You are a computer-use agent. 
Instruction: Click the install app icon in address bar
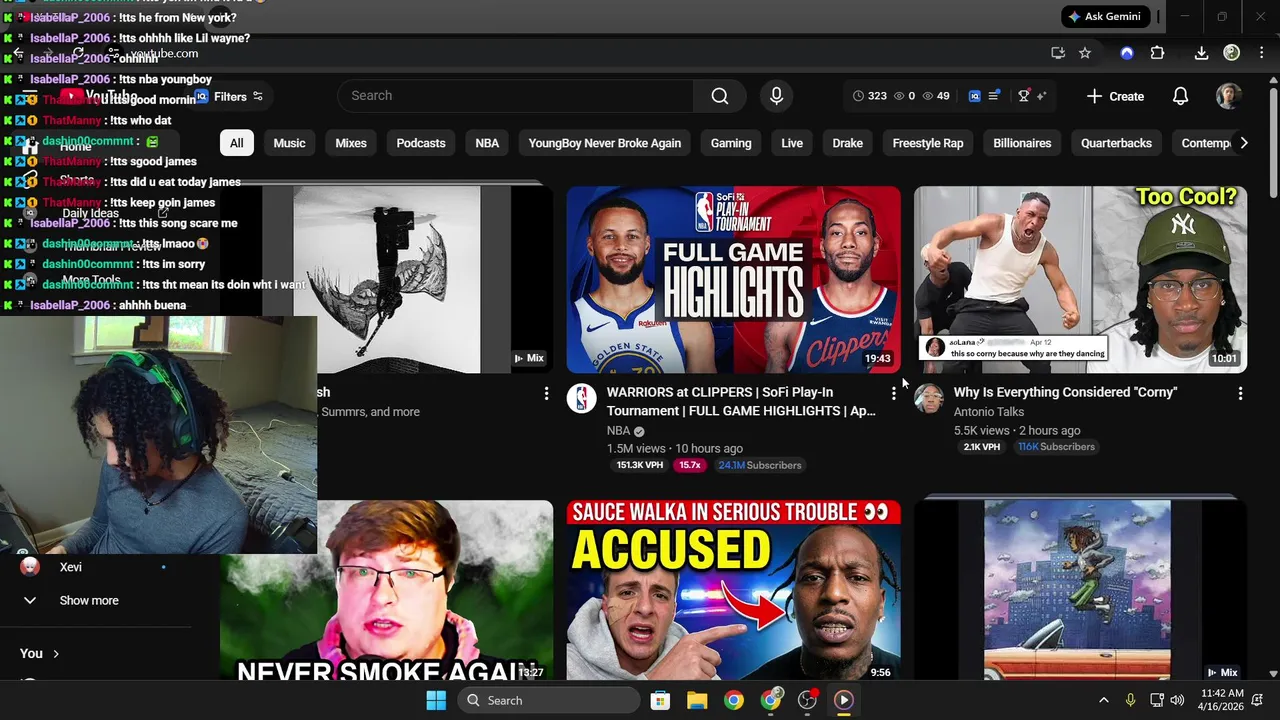1058,53
